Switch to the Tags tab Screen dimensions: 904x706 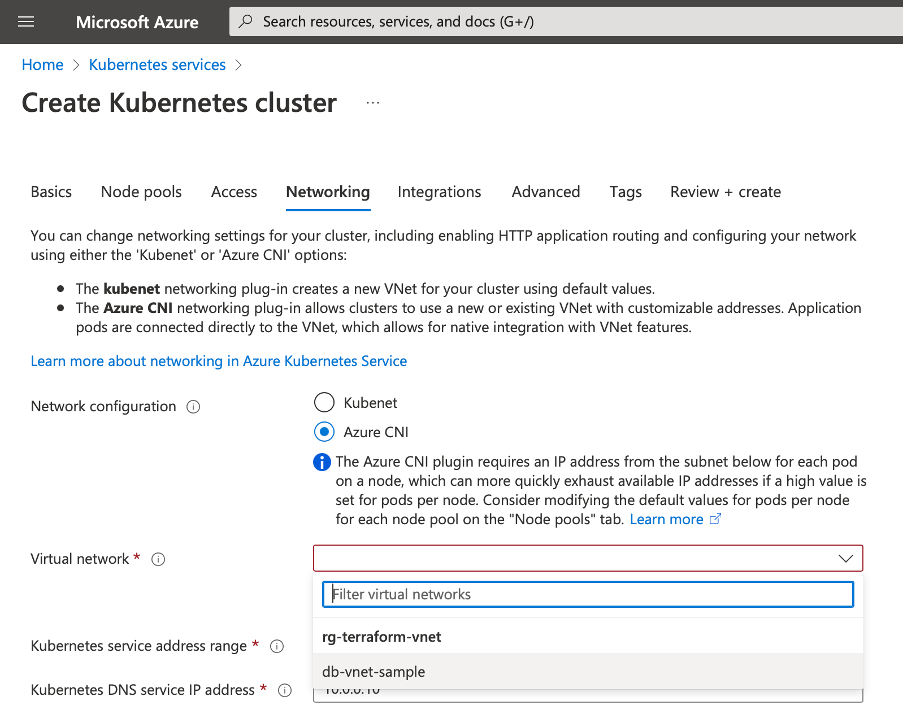[x=626, y=192]
